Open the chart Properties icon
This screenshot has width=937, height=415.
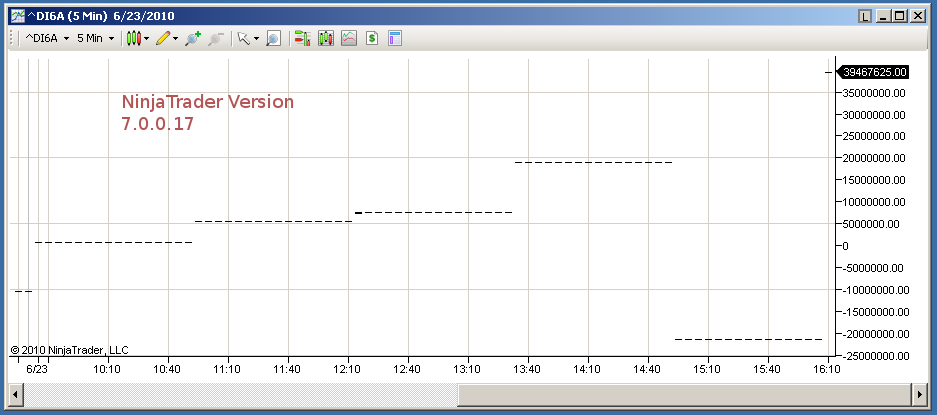tap(395, 38)
